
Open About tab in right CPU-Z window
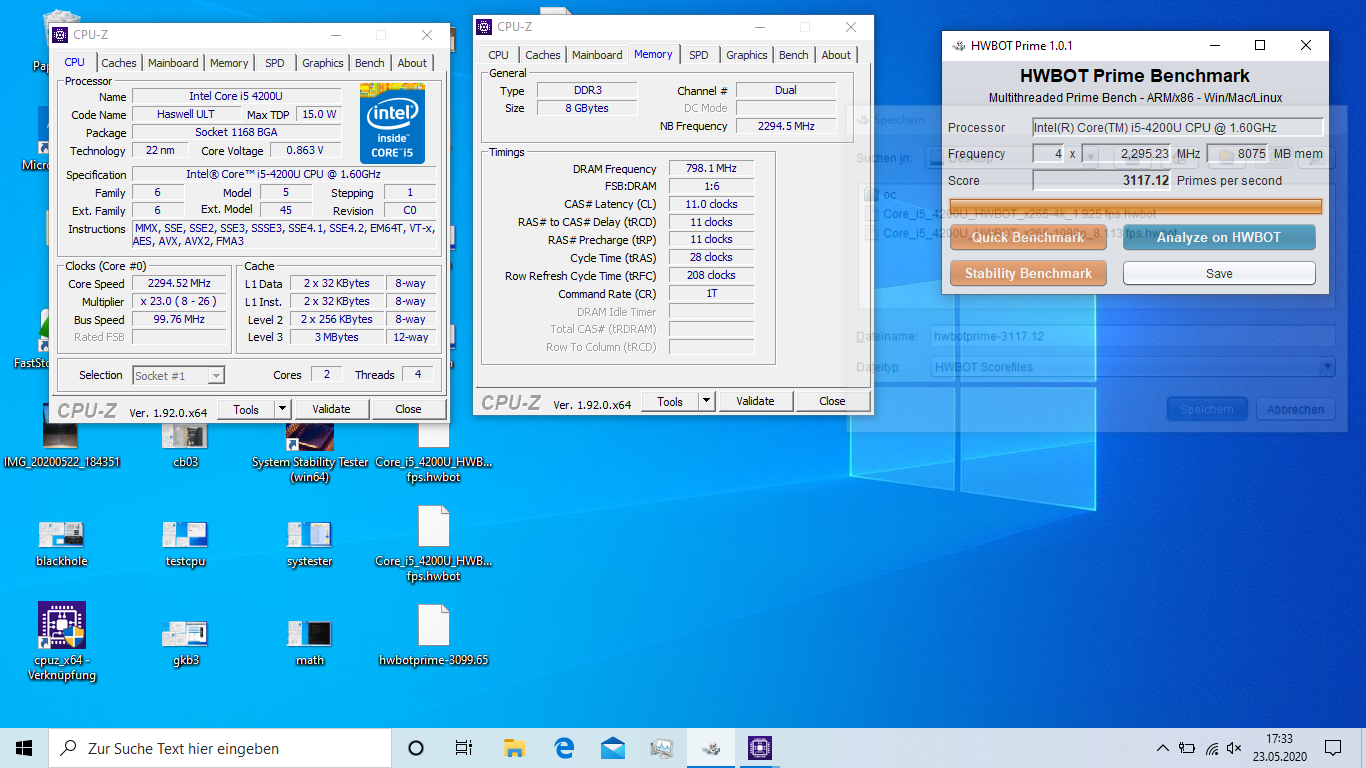837,55
